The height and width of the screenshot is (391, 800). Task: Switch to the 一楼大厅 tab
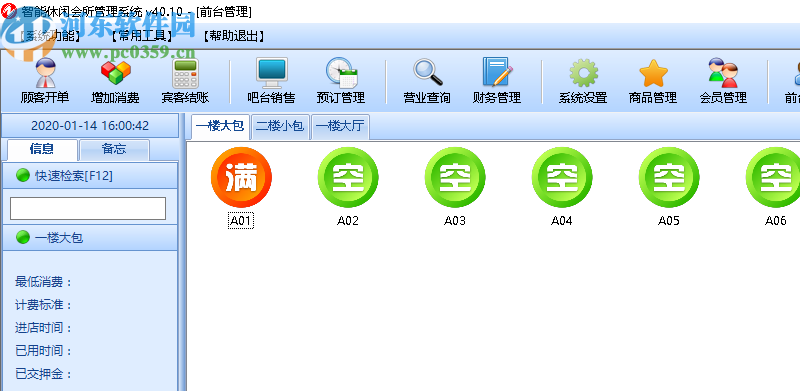[x=340, y=127]
